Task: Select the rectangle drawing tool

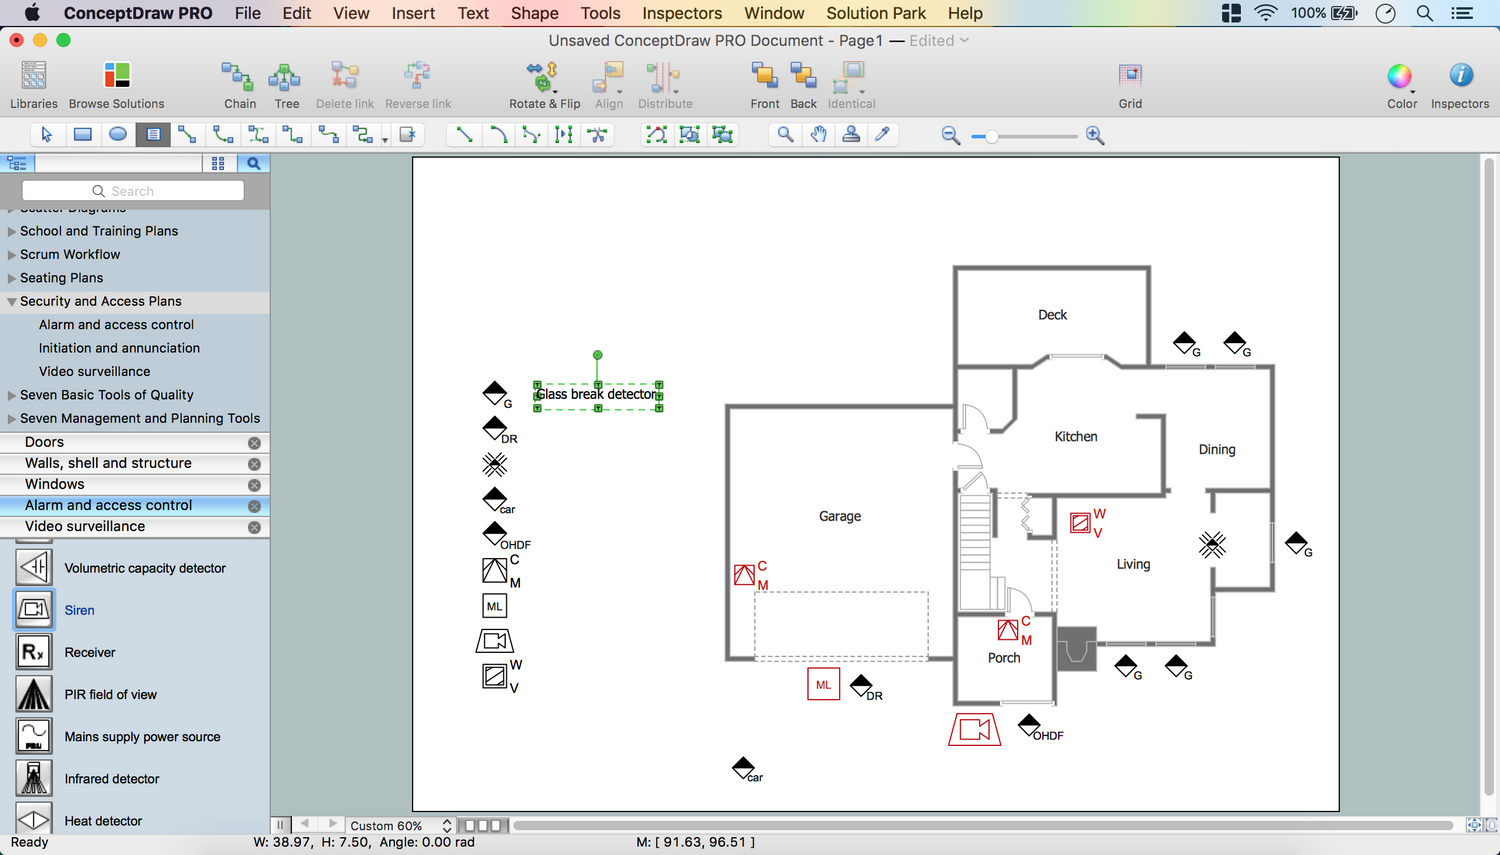Action: coord(83,134)
